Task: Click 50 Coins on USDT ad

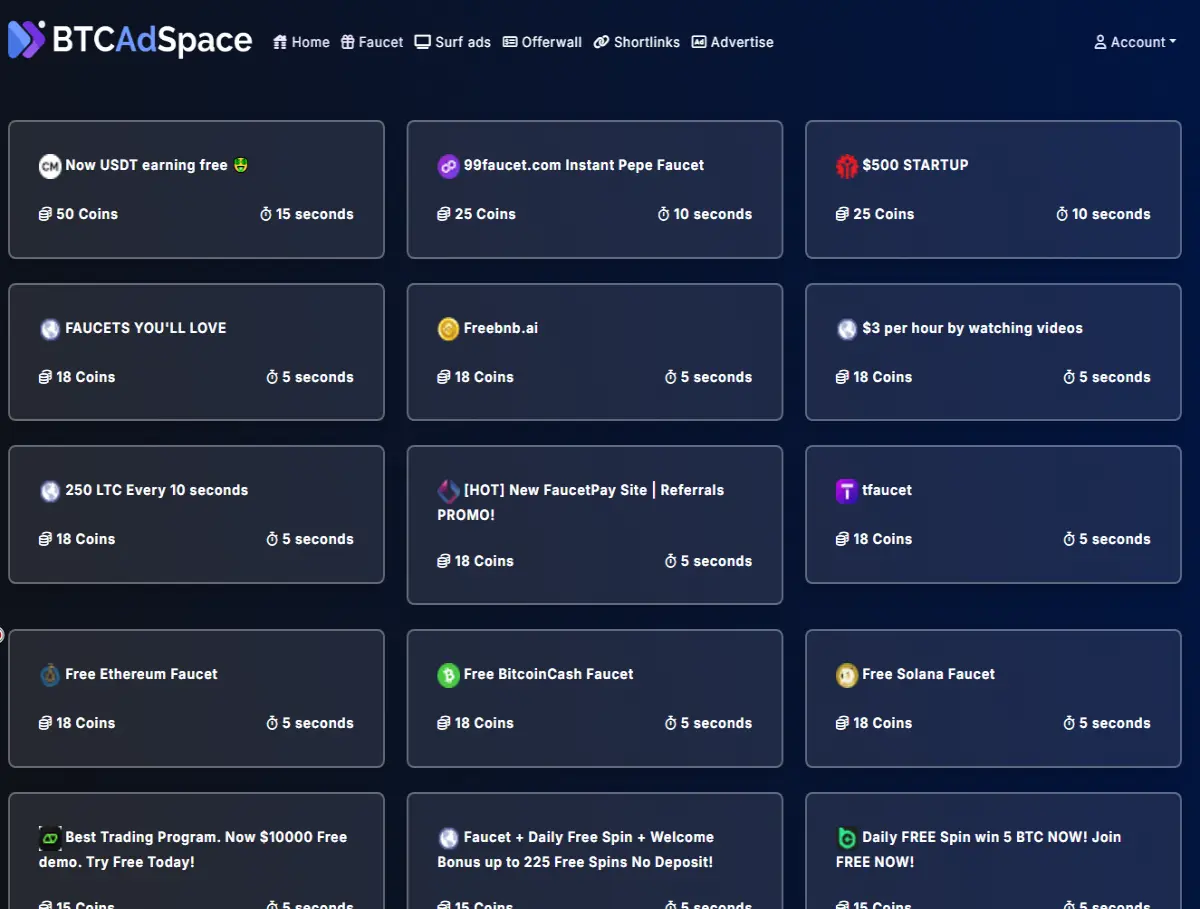Action: (78, 214)
